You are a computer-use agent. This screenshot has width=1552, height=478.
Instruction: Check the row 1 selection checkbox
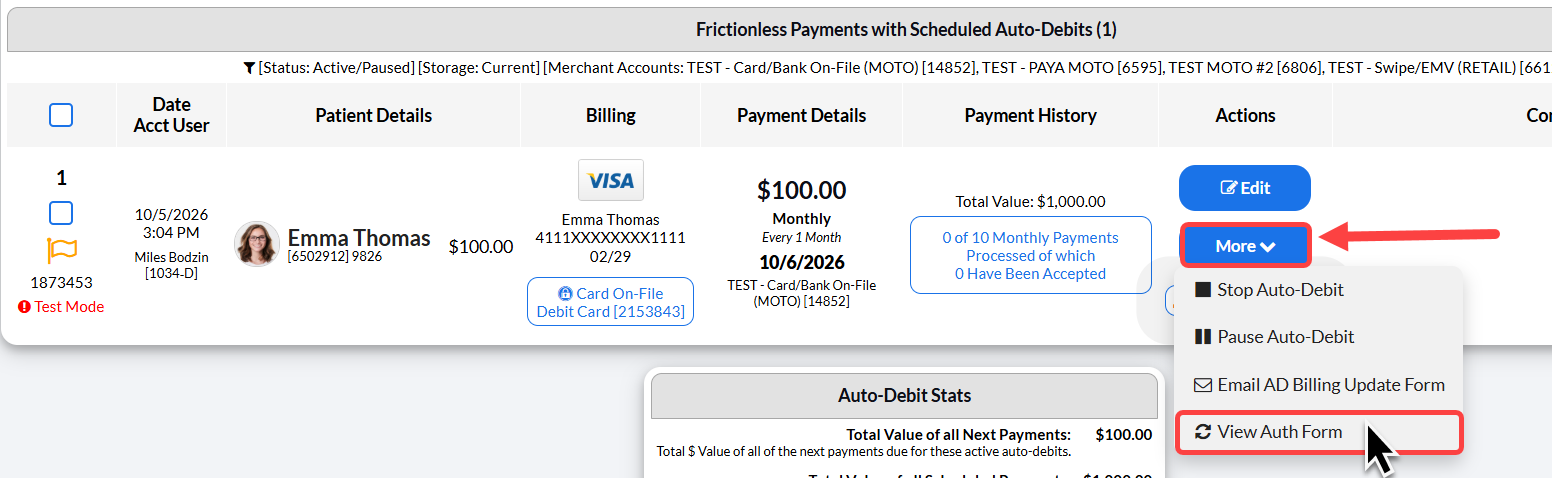(x=61, y=213)
